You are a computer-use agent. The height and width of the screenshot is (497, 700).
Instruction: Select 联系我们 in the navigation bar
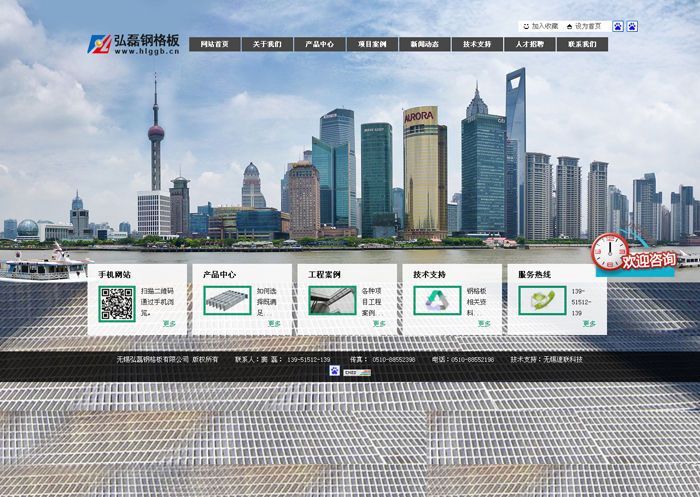582,44
